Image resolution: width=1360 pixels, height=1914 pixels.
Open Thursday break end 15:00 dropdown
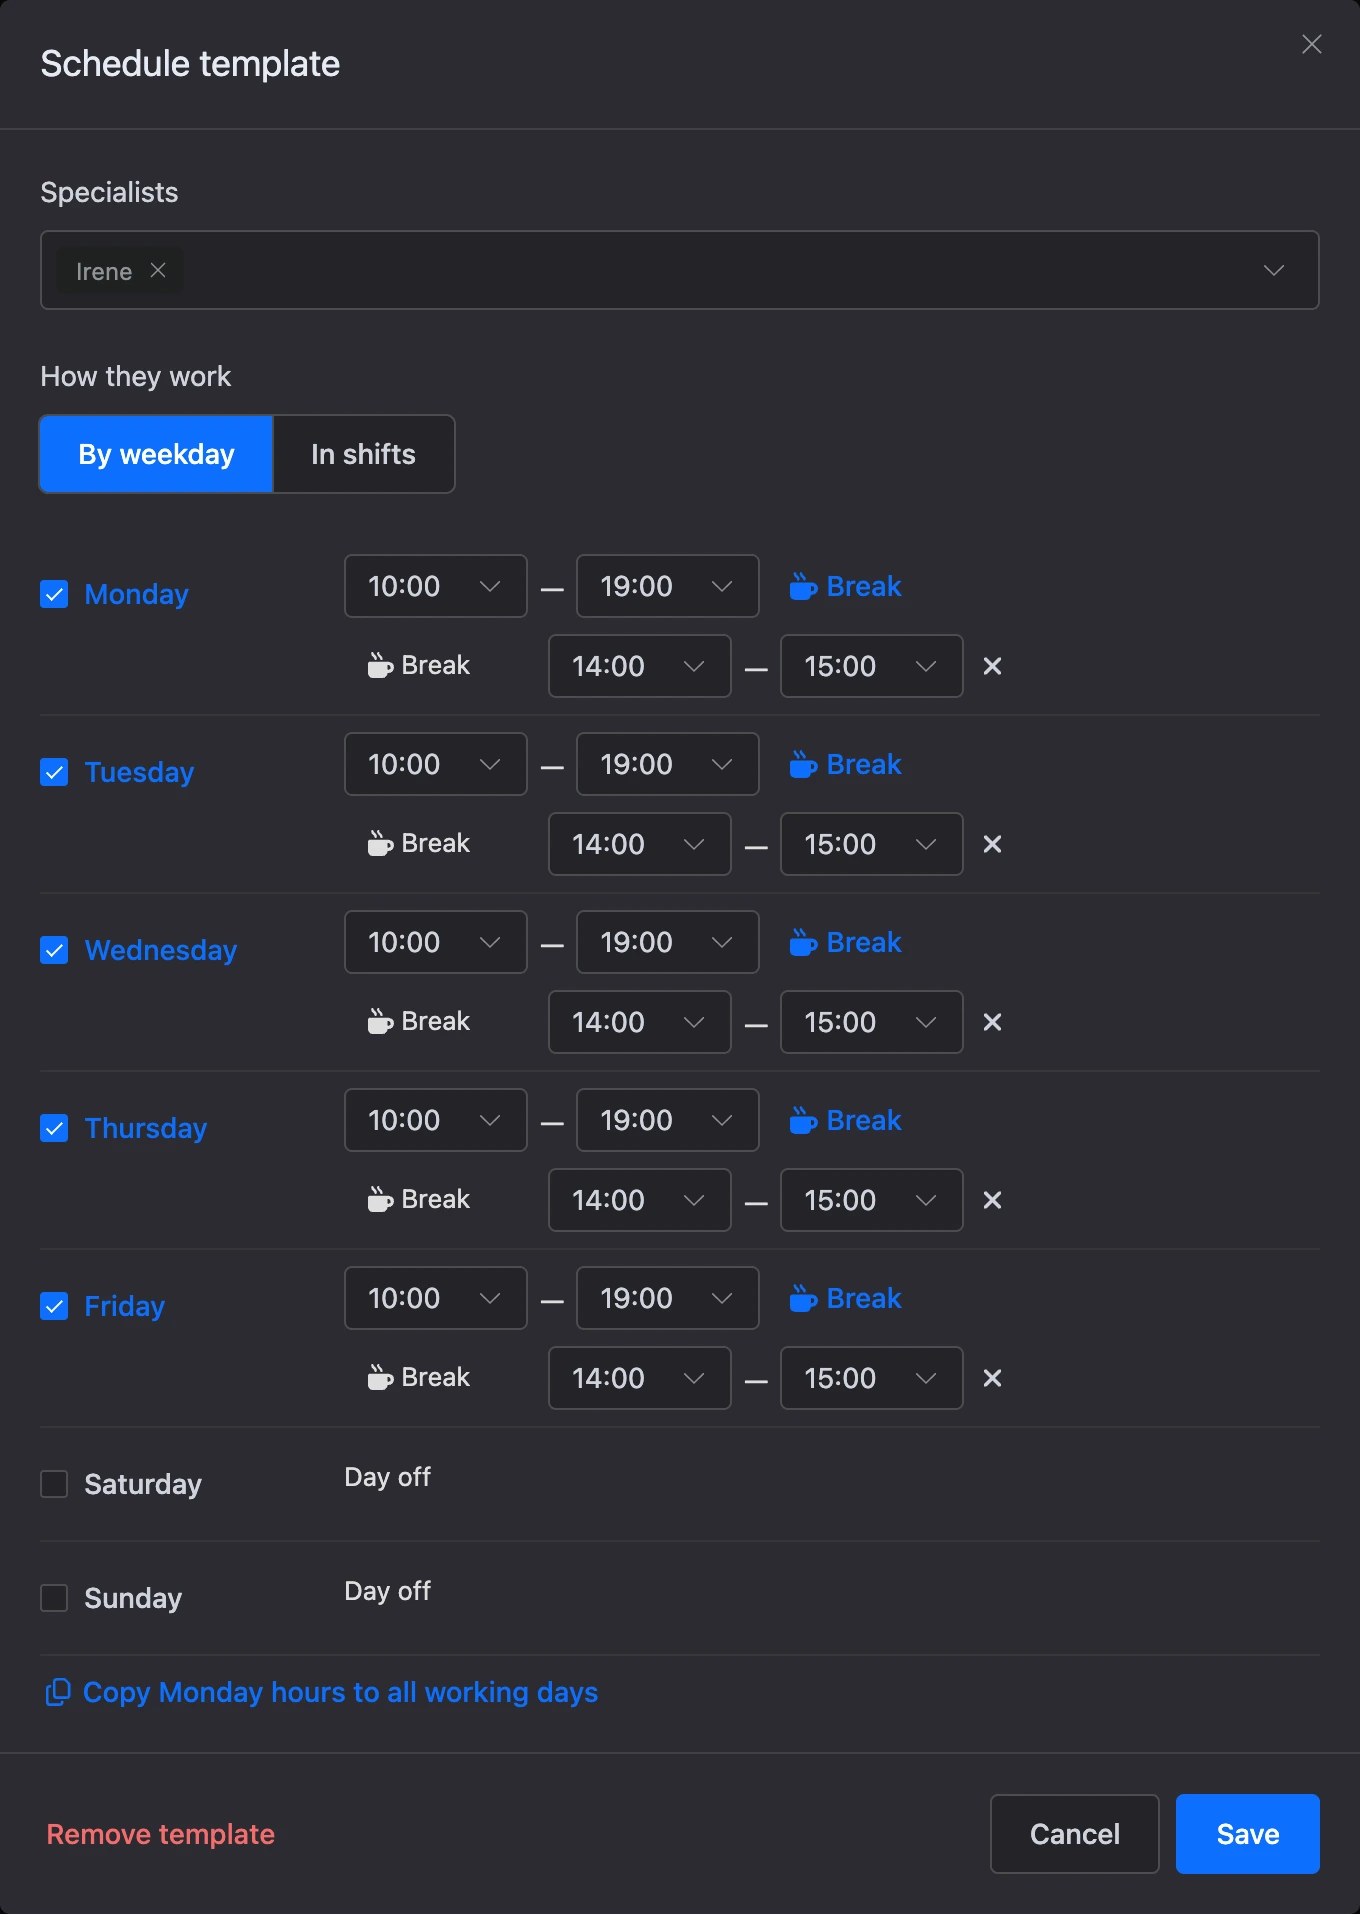872,1200
